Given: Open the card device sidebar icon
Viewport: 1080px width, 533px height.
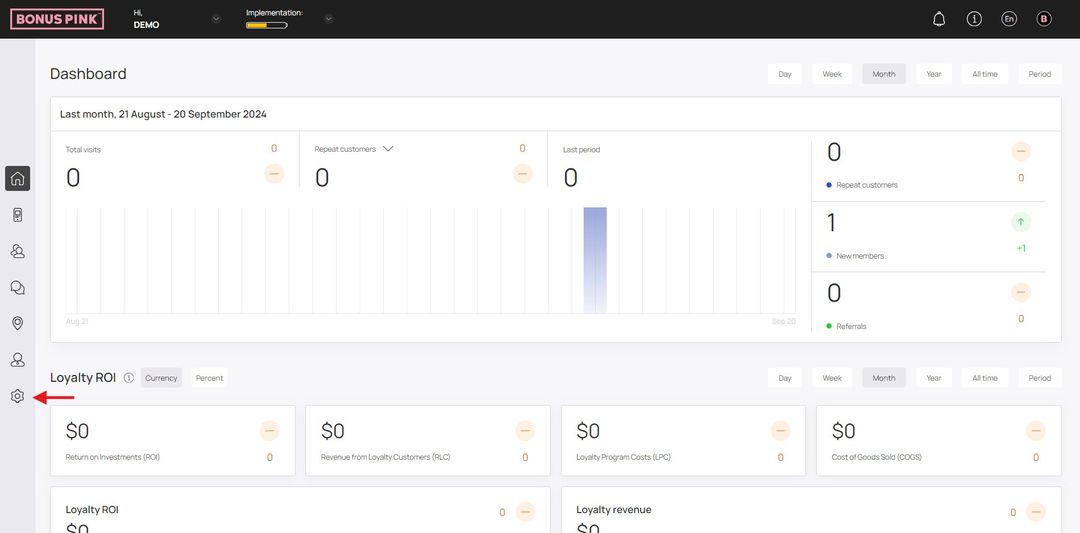Looking at the screenshot, I should tap(17, 215).
